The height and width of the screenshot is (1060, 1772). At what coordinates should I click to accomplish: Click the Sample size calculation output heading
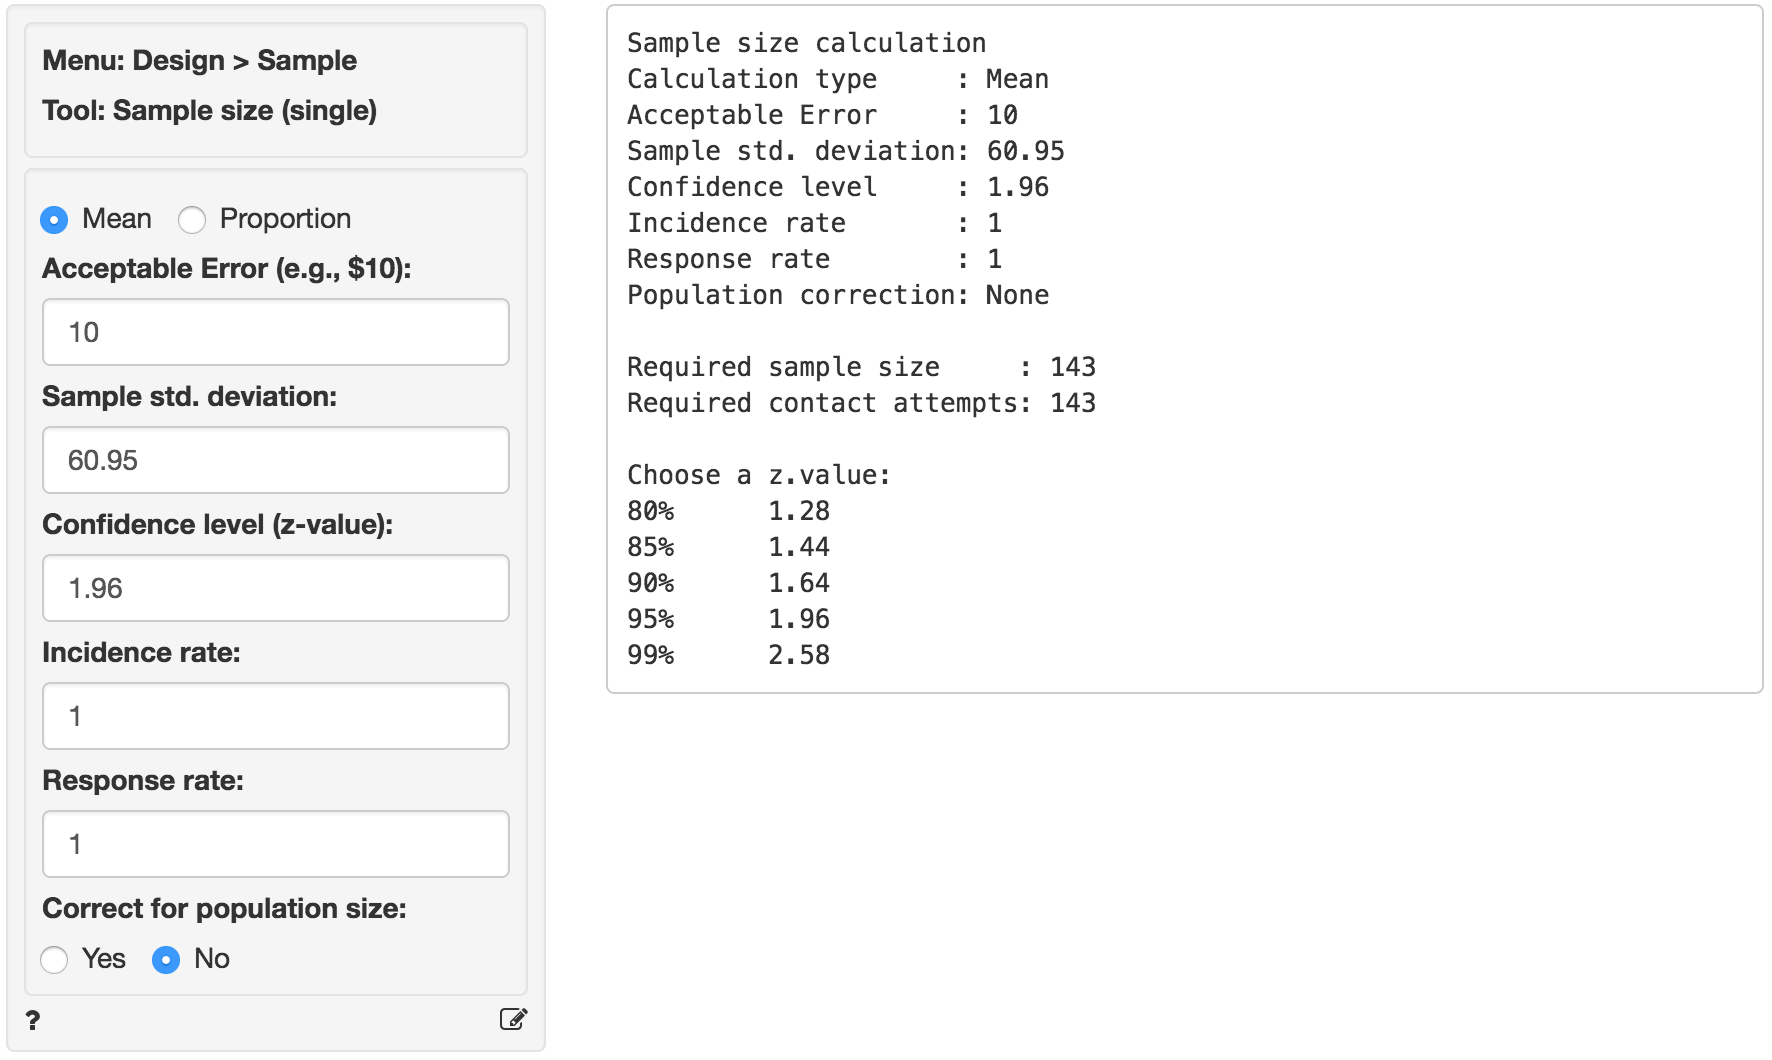coord(806,43)
